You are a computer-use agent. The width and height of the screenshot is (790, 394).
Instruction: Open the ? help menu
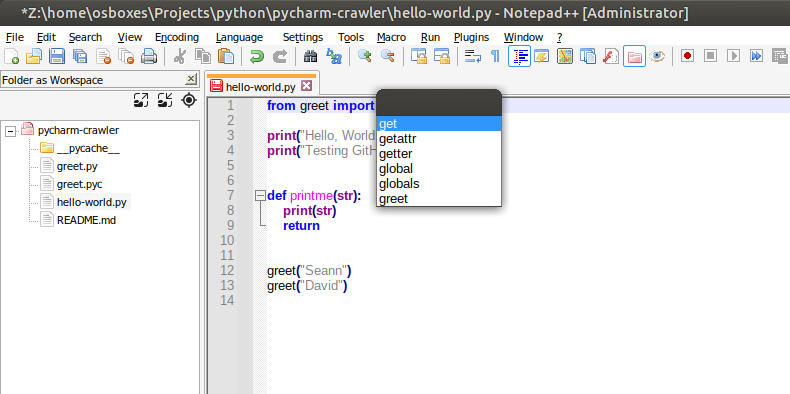click(x=559, y=37)
